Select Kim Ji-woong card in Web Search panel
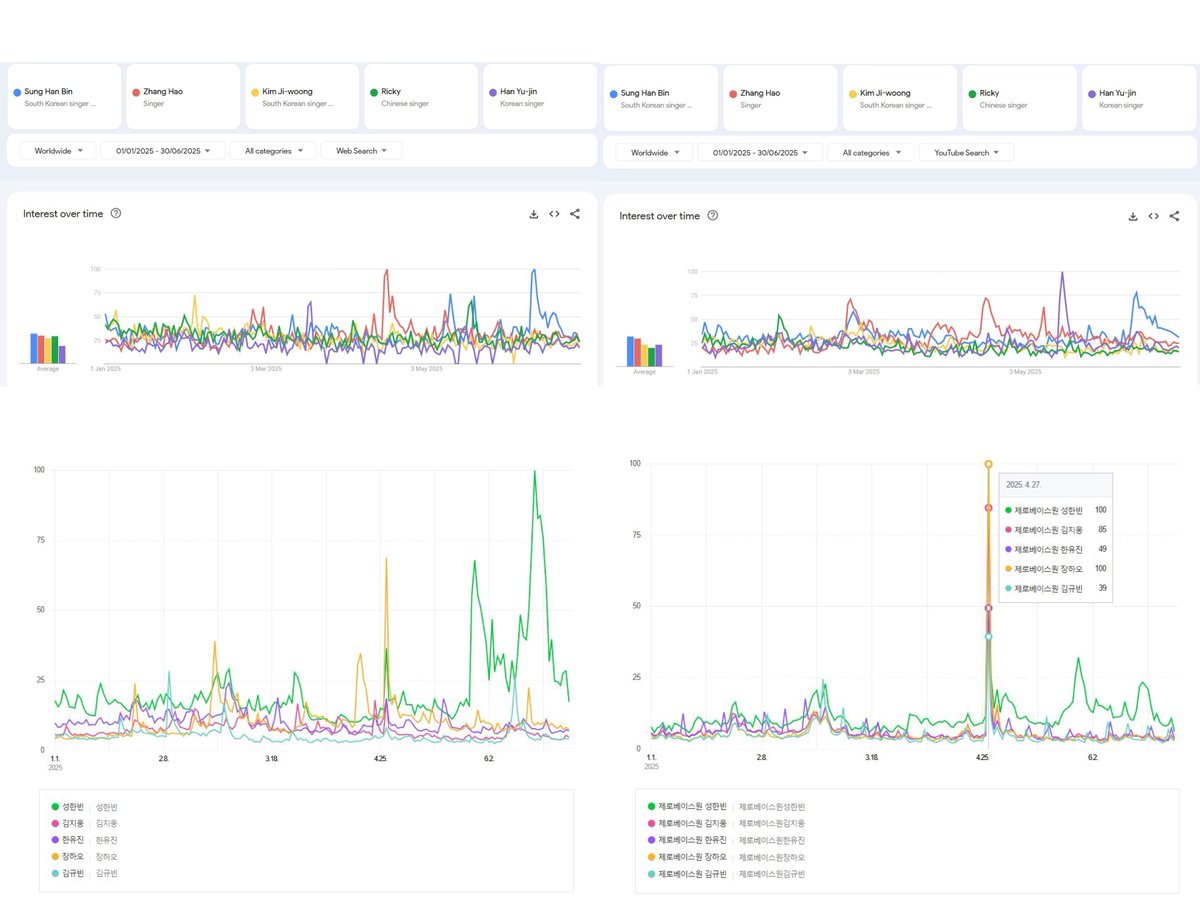Image resolution: width=1200 pixels, height=898 pixels. (x=301, y=97)
